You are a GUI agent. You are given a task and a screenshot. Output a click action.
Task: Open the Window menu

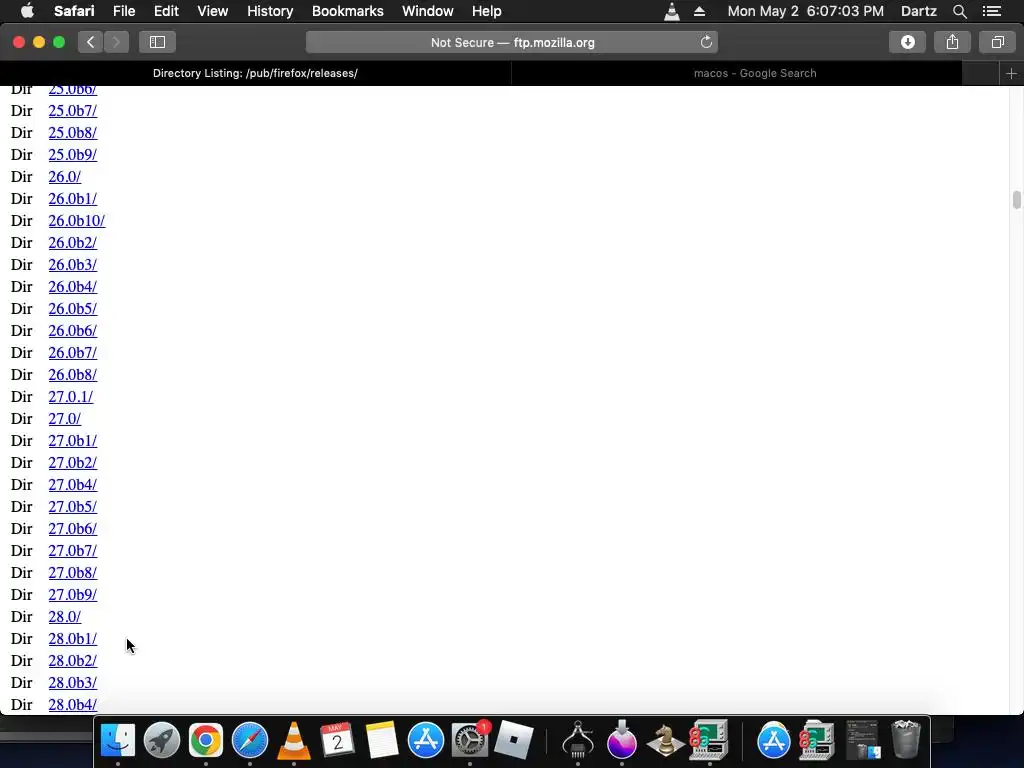[x=428, y=11]
